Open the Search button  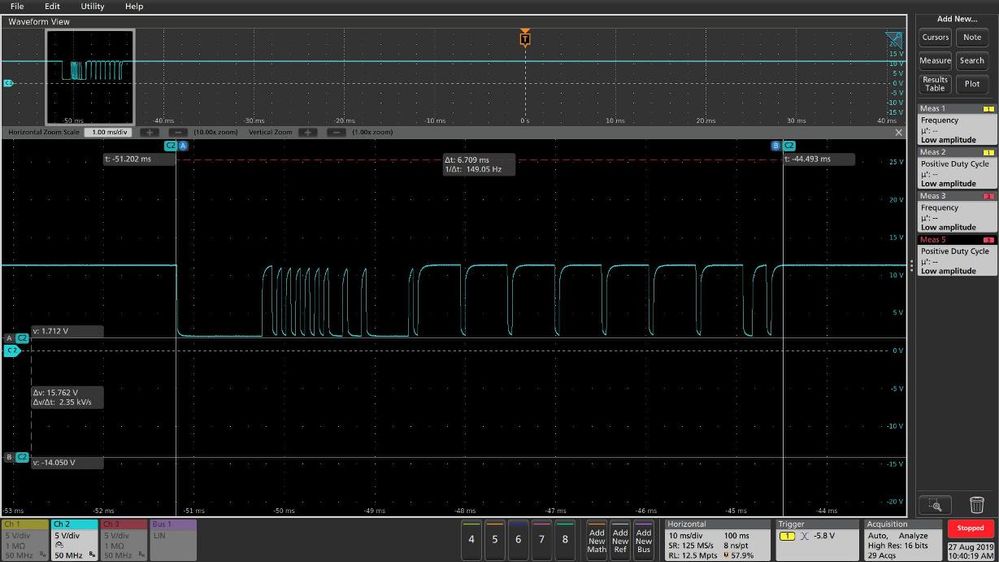[972, 61]
